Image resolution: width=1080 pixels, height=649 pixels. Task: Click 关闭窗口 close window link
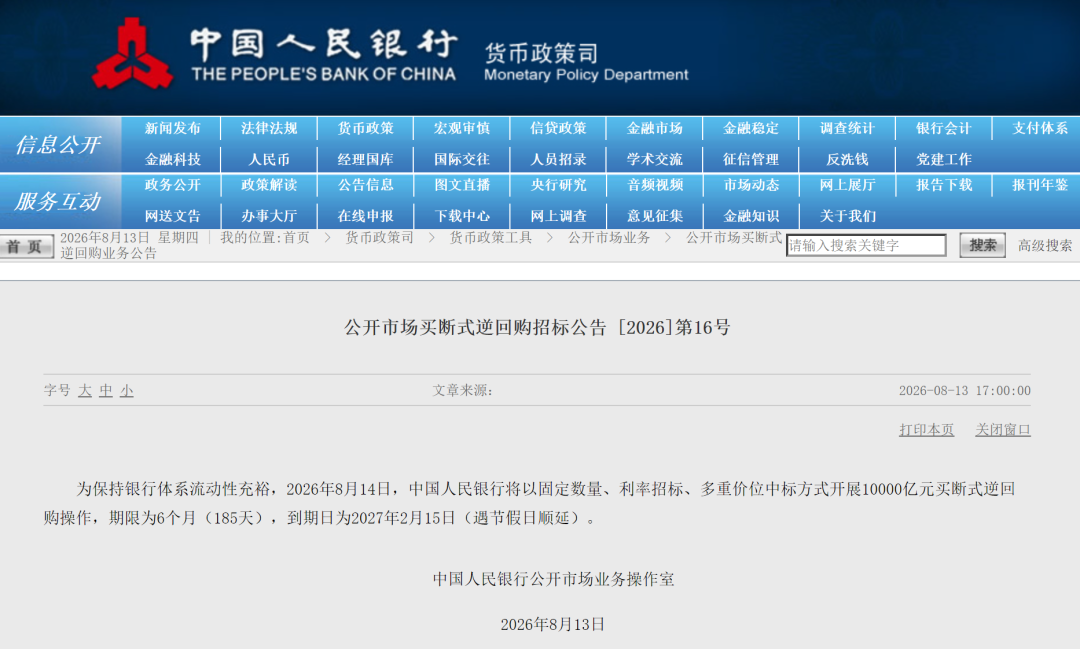pyautogui.click(x=1003, y=430)
